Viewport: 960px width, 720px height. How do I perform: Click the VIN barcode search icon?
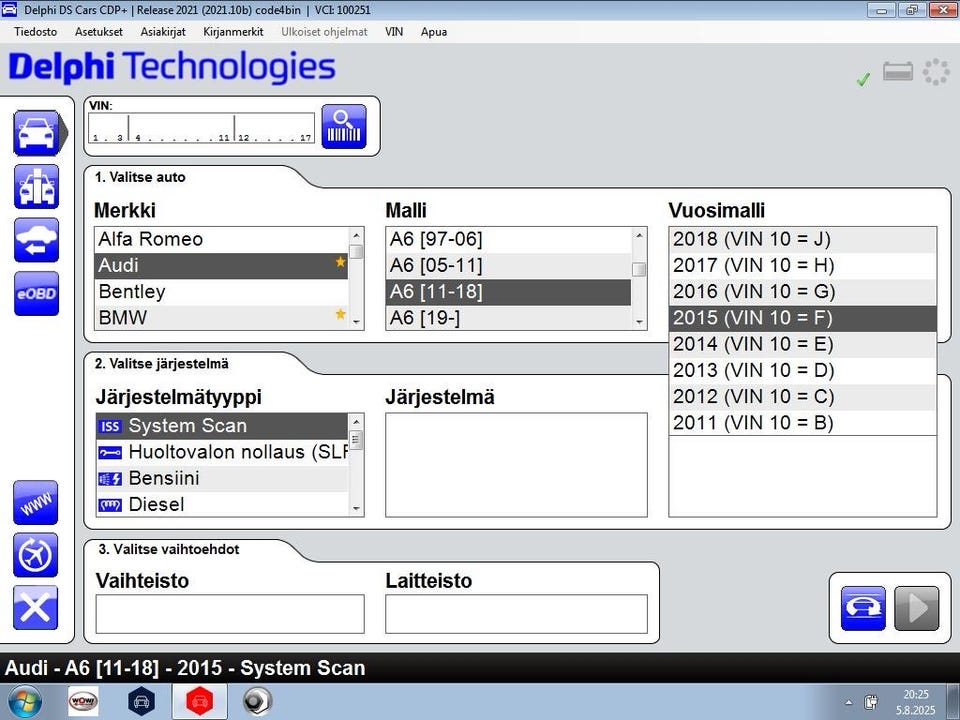(x=343, y=127)
